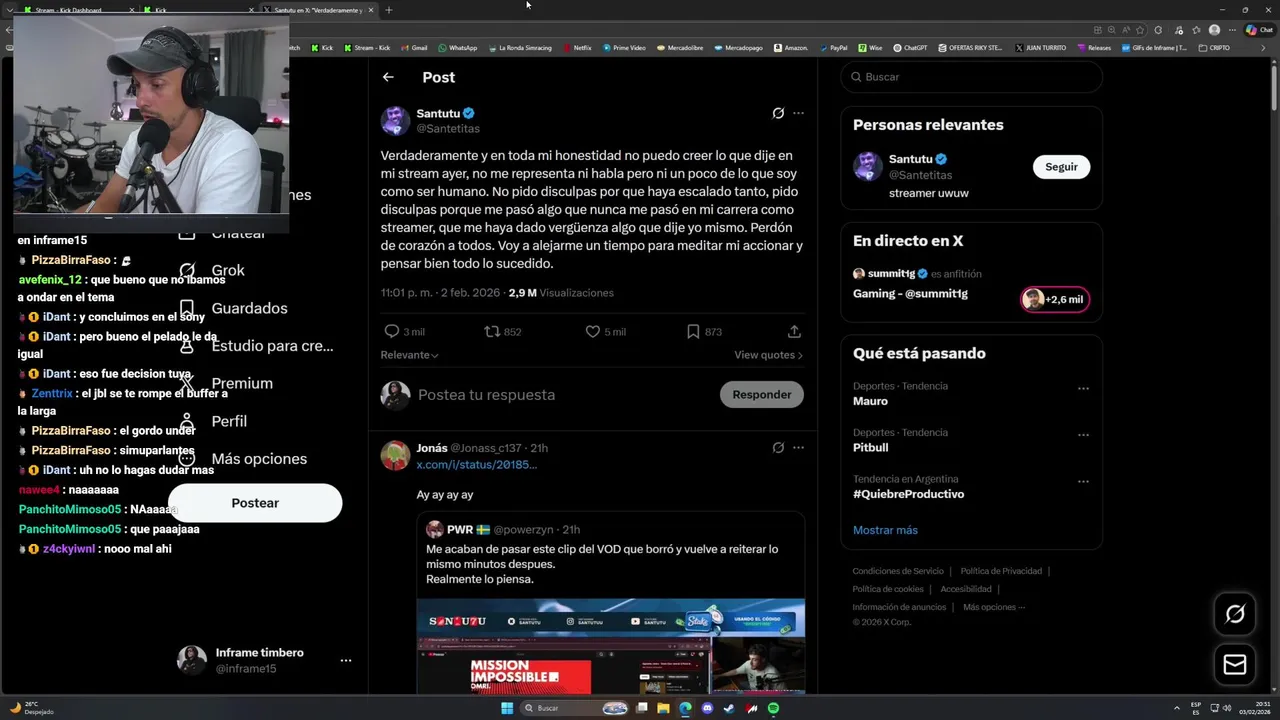Open more options for #QuiebreProductivo trend
1280x720 pixels.
tap(1083, 482)
